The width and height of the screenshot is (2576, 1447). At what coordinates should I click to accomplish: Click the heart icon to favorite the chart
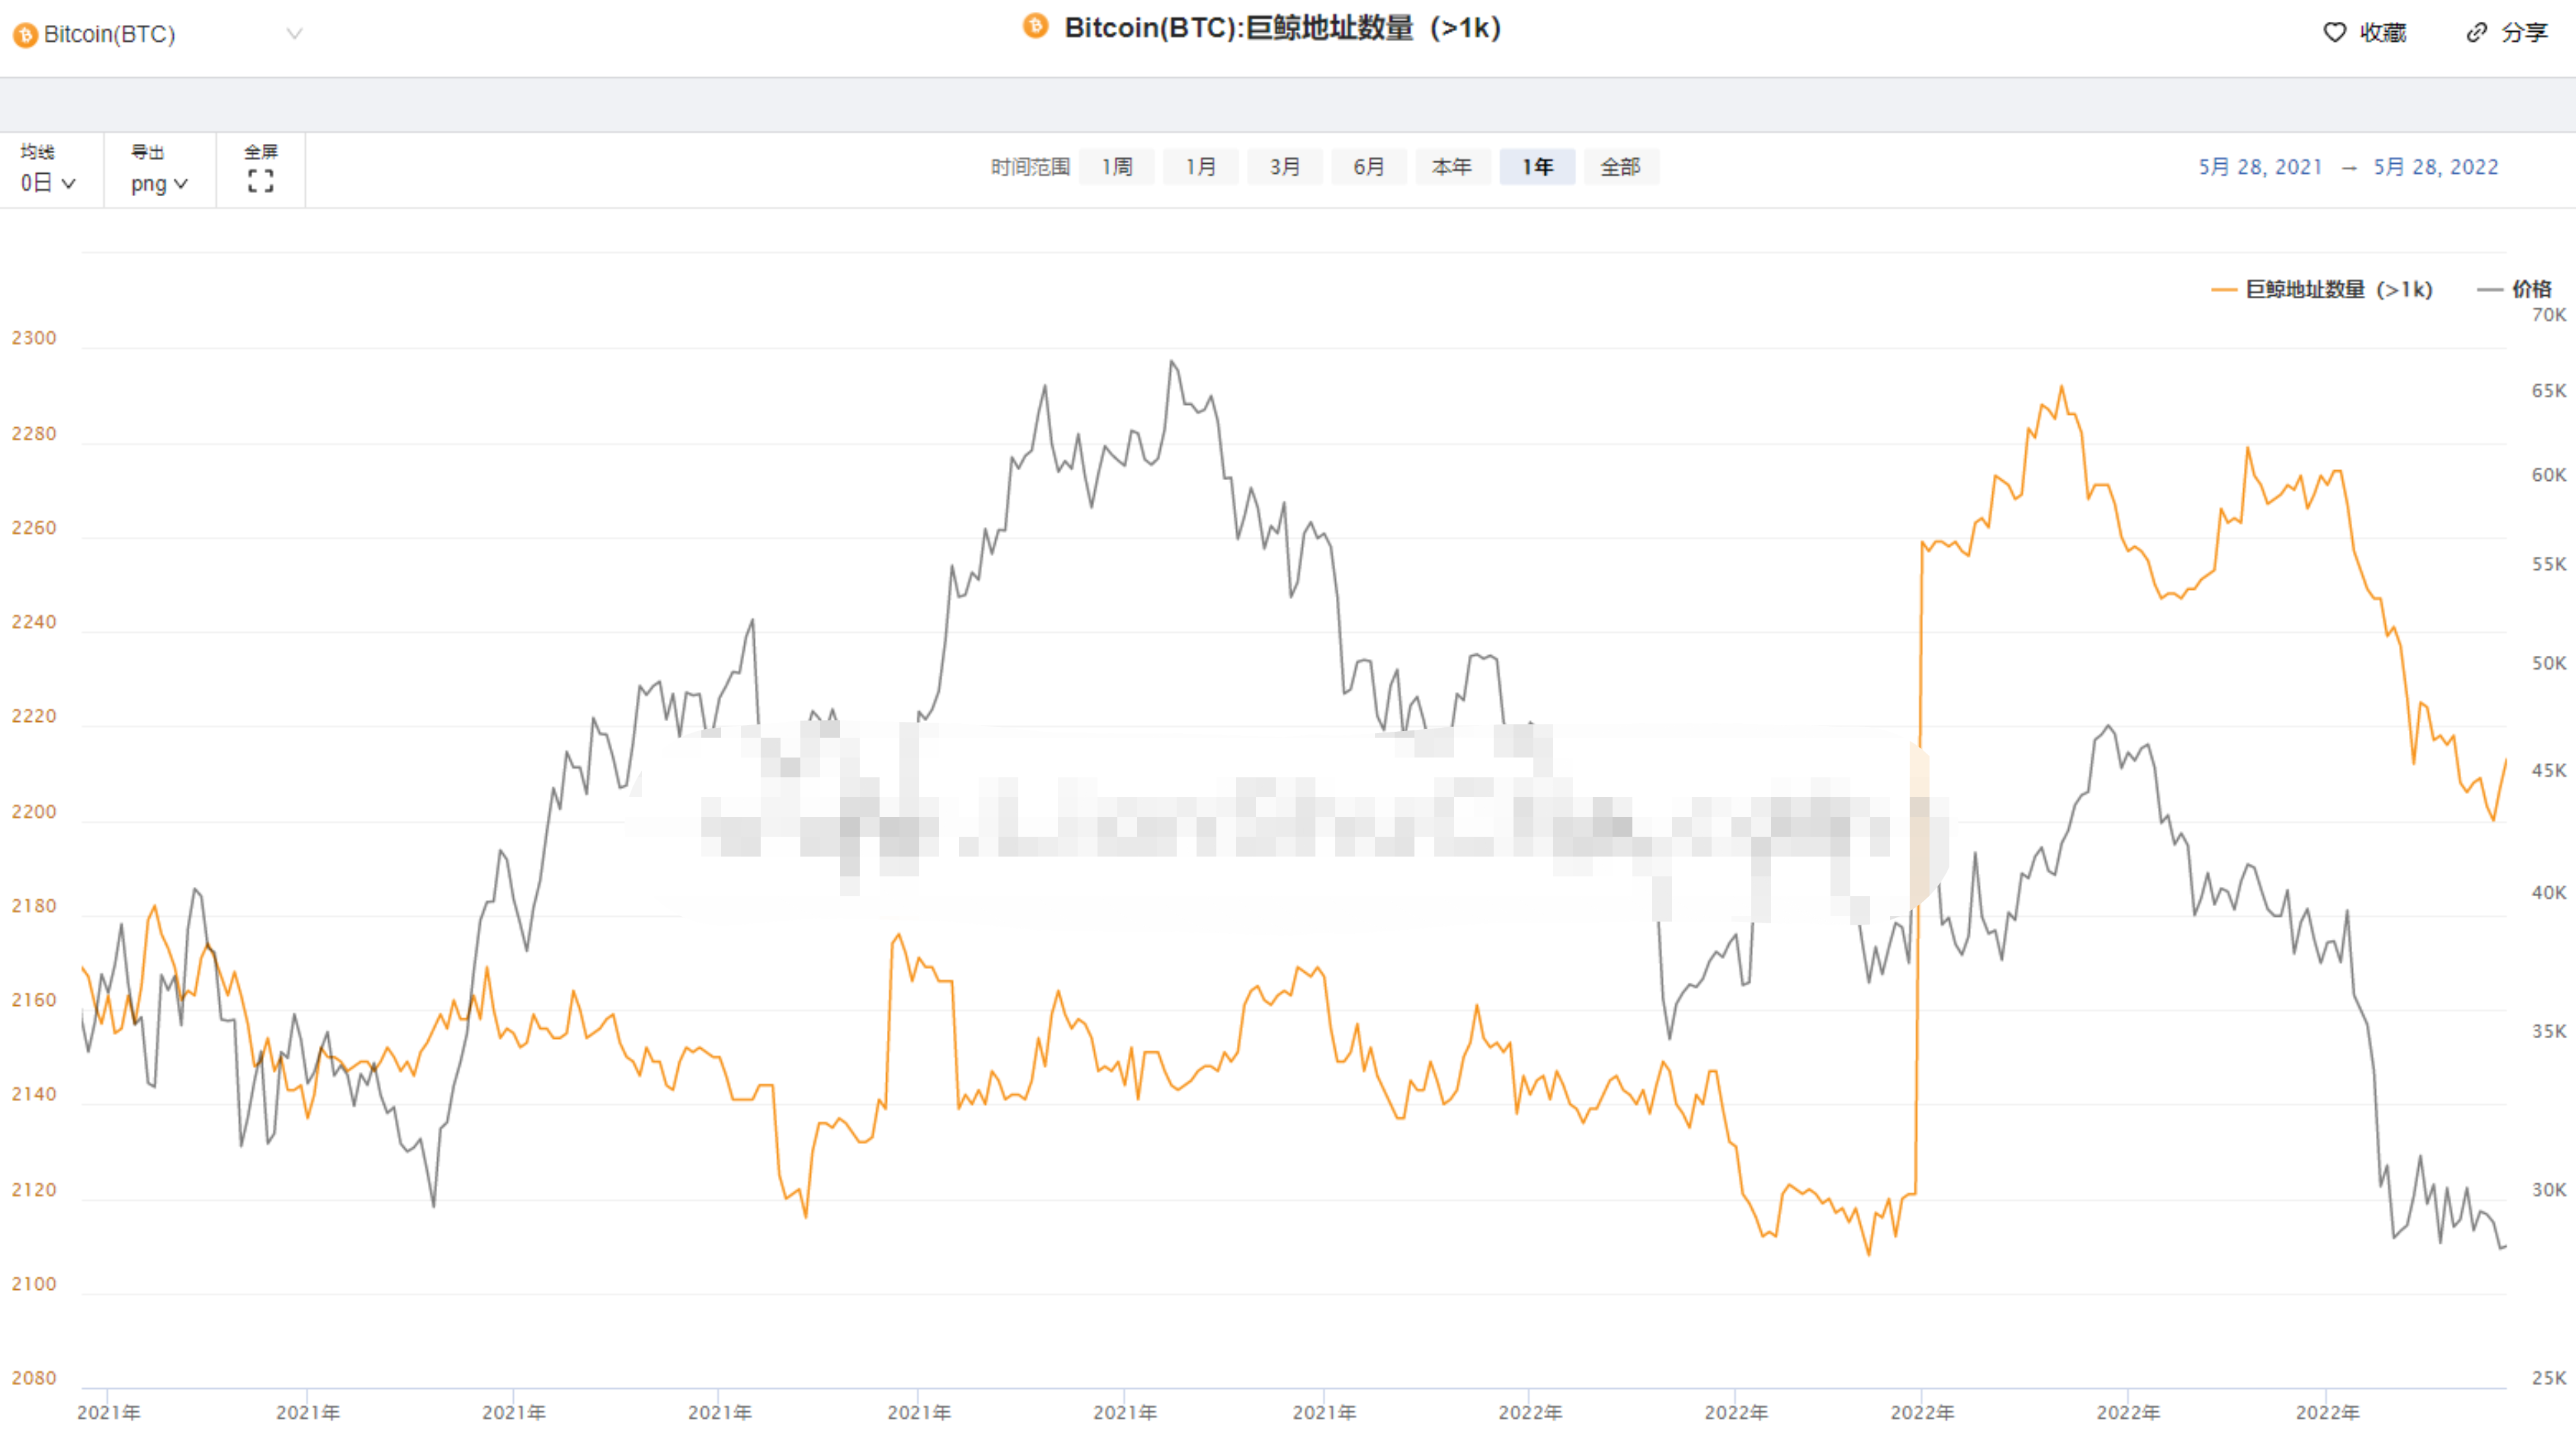pyautogui.click(x=2334, y=33)
